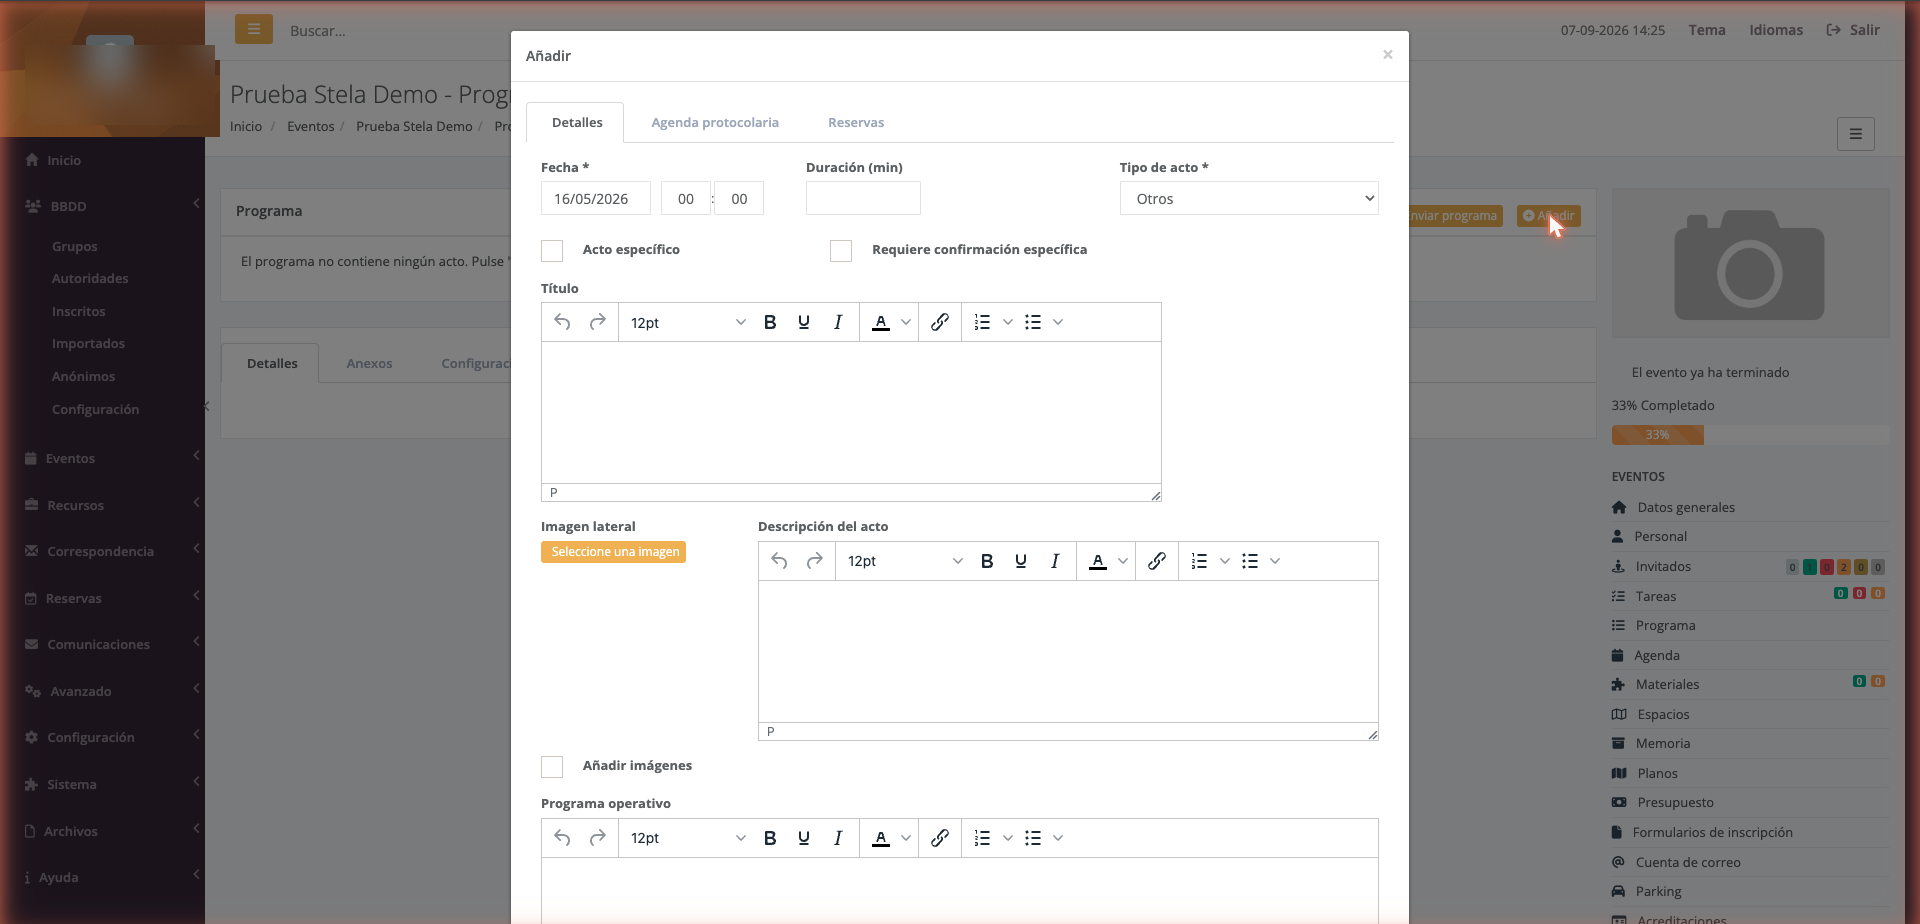Redo in the Título editor
The image size is (1920, 924).
coord(597,322)
